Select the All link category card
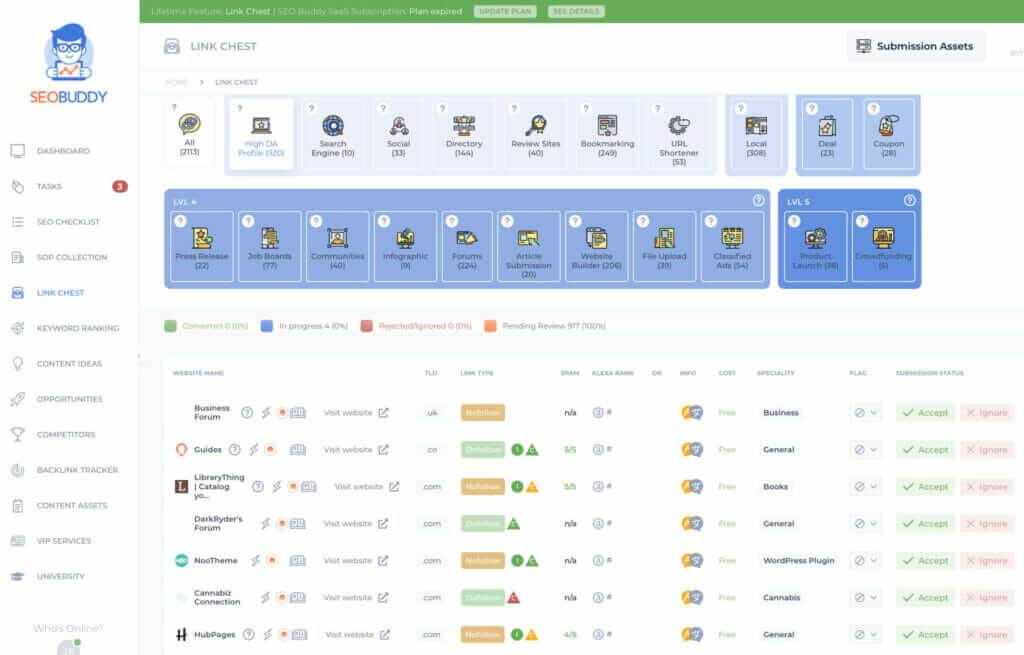Image resolution: width=1024 pixels, height=655 pixels. coord(189,133)
